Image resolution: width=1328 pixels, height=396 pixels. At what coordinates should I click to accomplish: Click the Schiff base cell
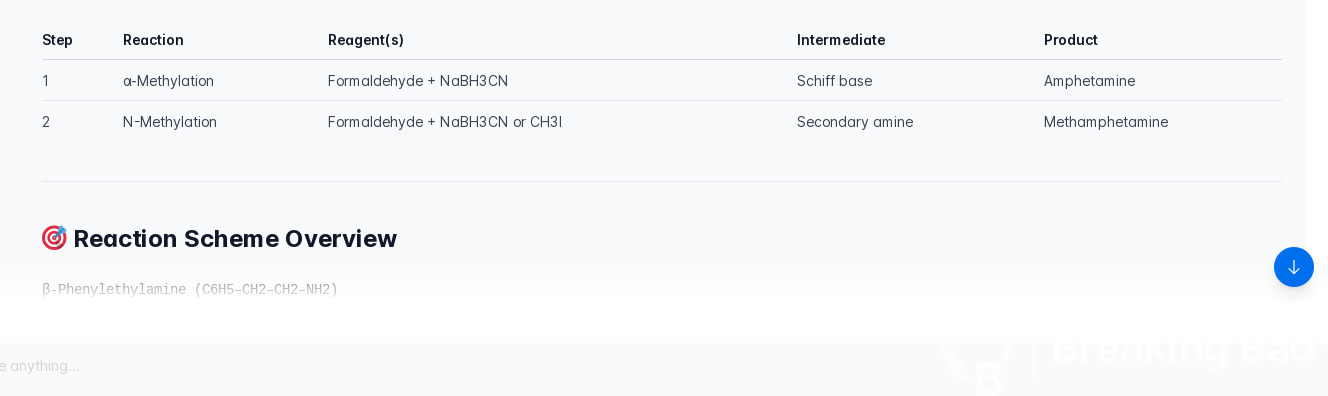tap(834, 81)
